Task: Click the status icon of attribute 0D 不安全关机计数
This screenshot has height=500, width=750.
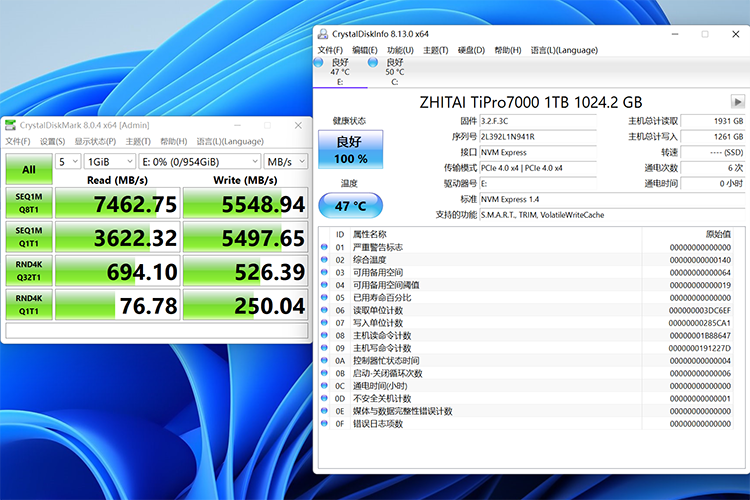Action: 324,398
